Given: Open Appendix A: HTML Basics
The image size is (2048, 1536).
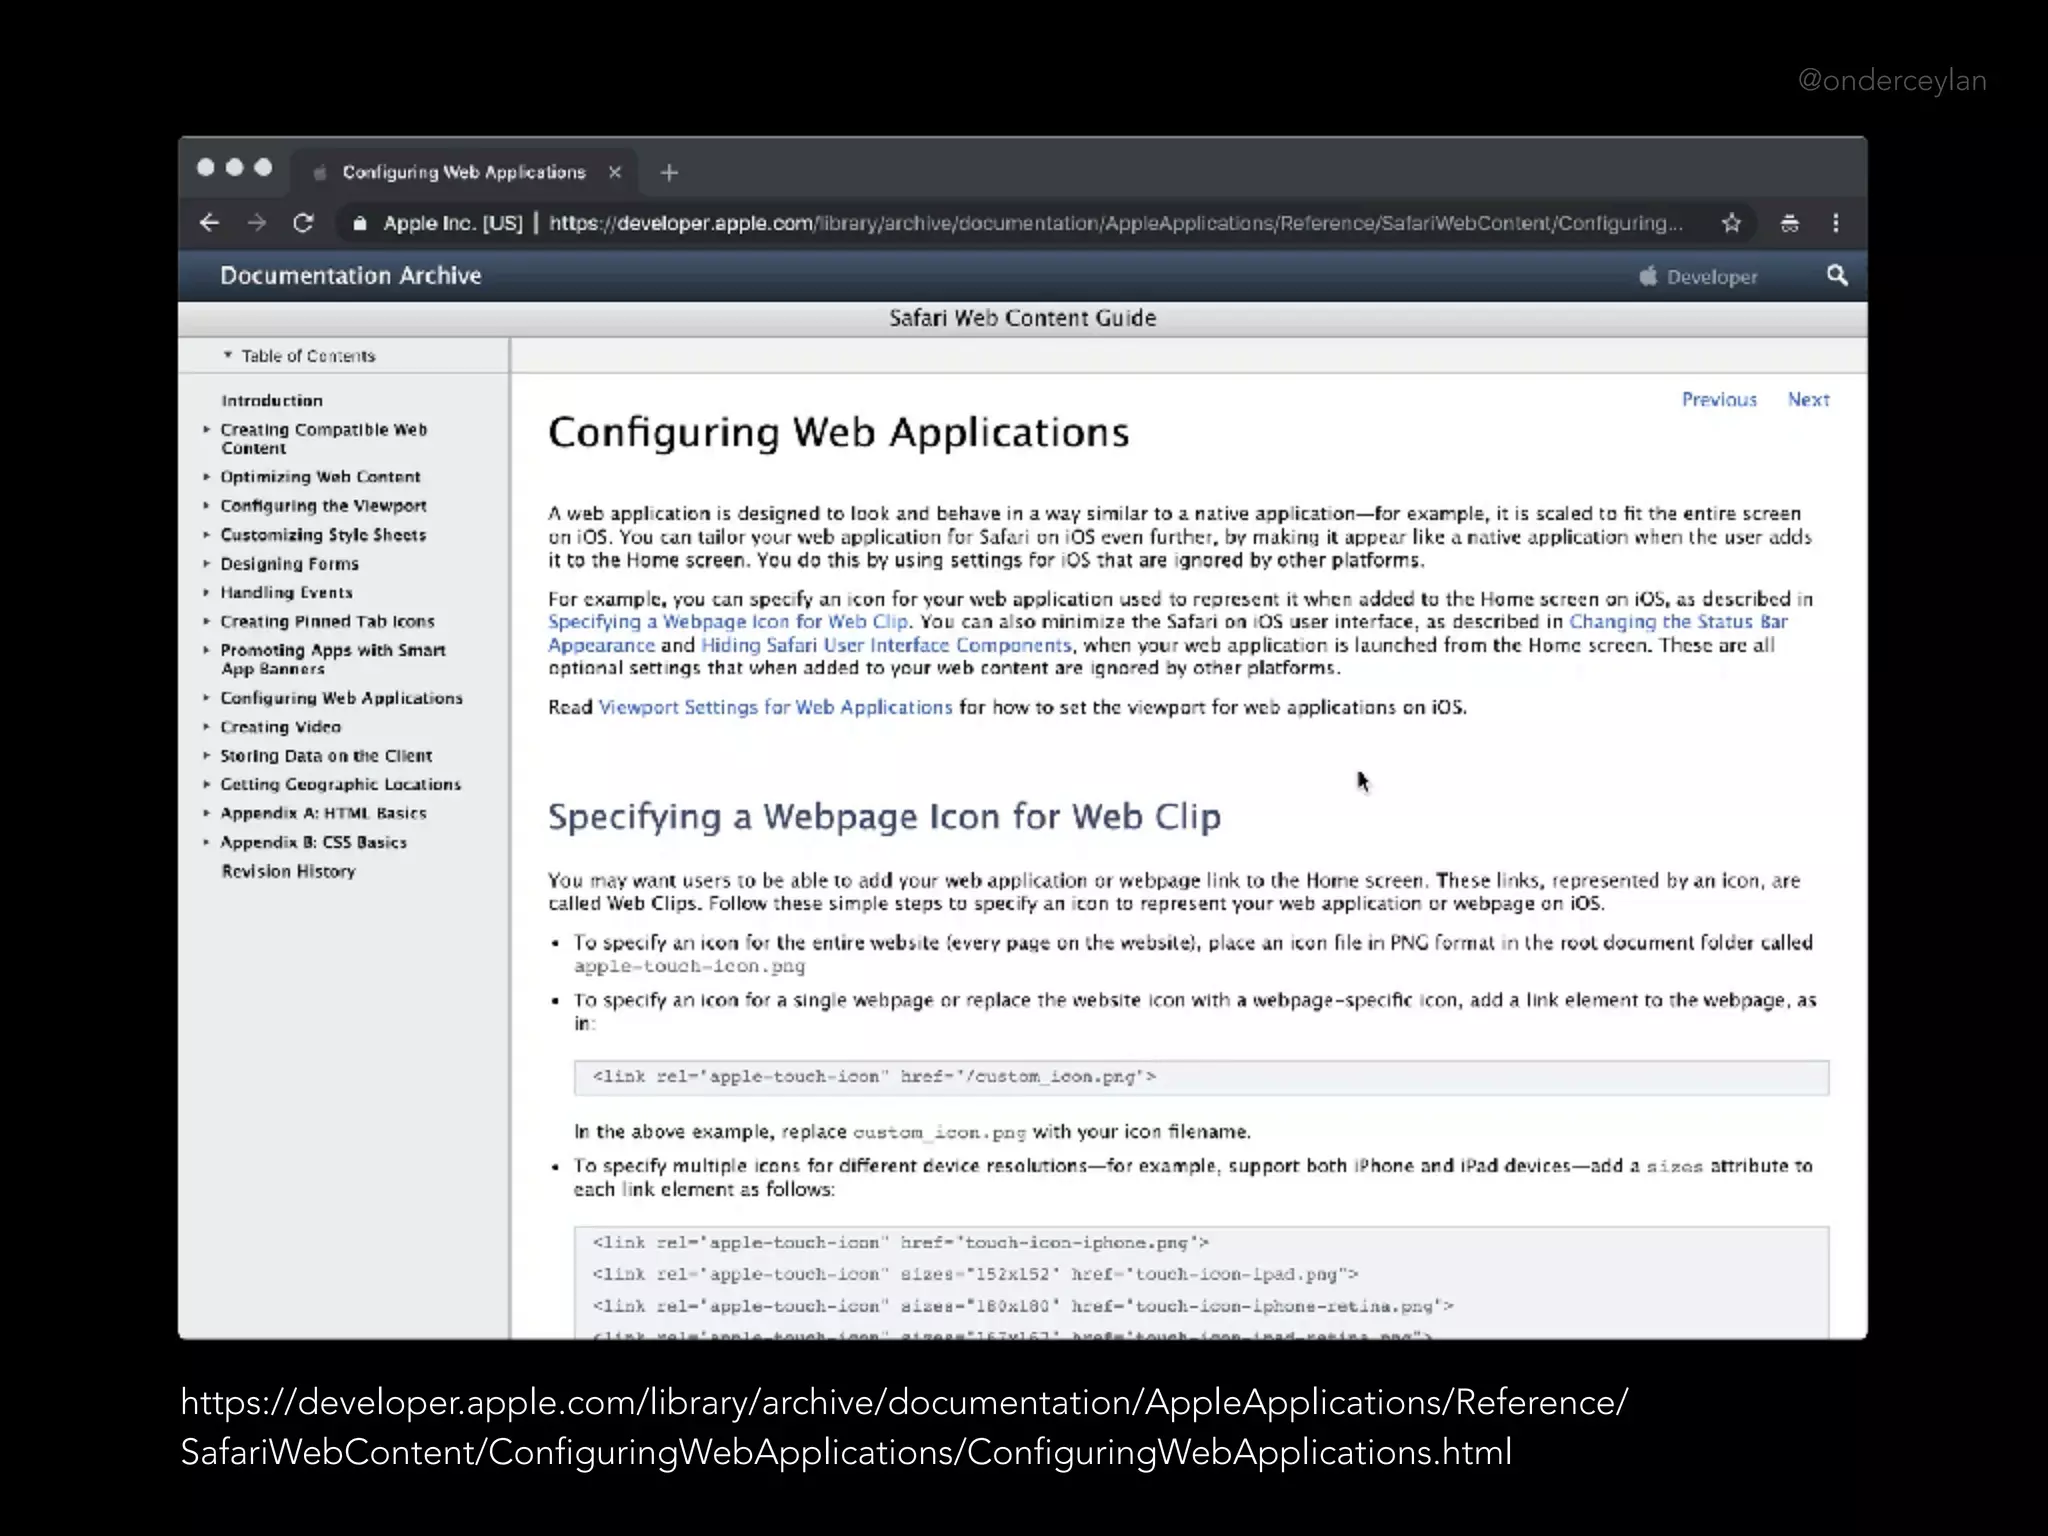Looking at the screenshot, I should (x=324, y=813).
